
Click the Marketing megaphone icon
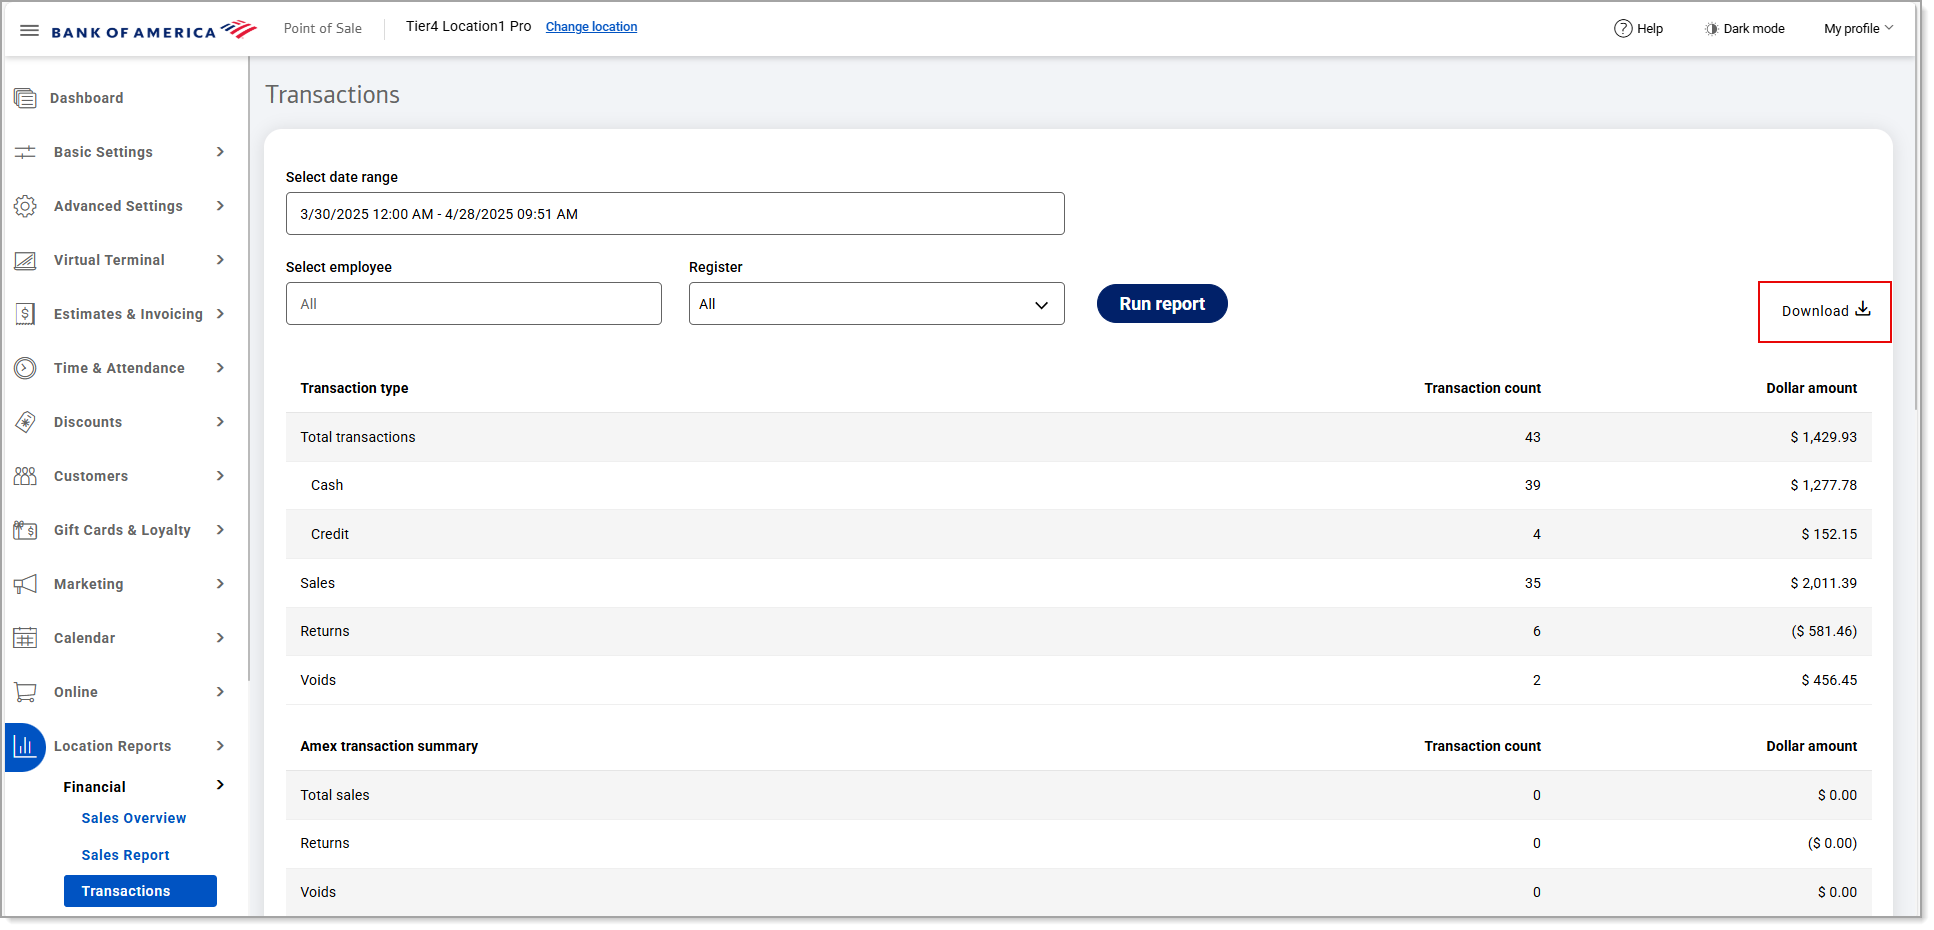[25, 584]
